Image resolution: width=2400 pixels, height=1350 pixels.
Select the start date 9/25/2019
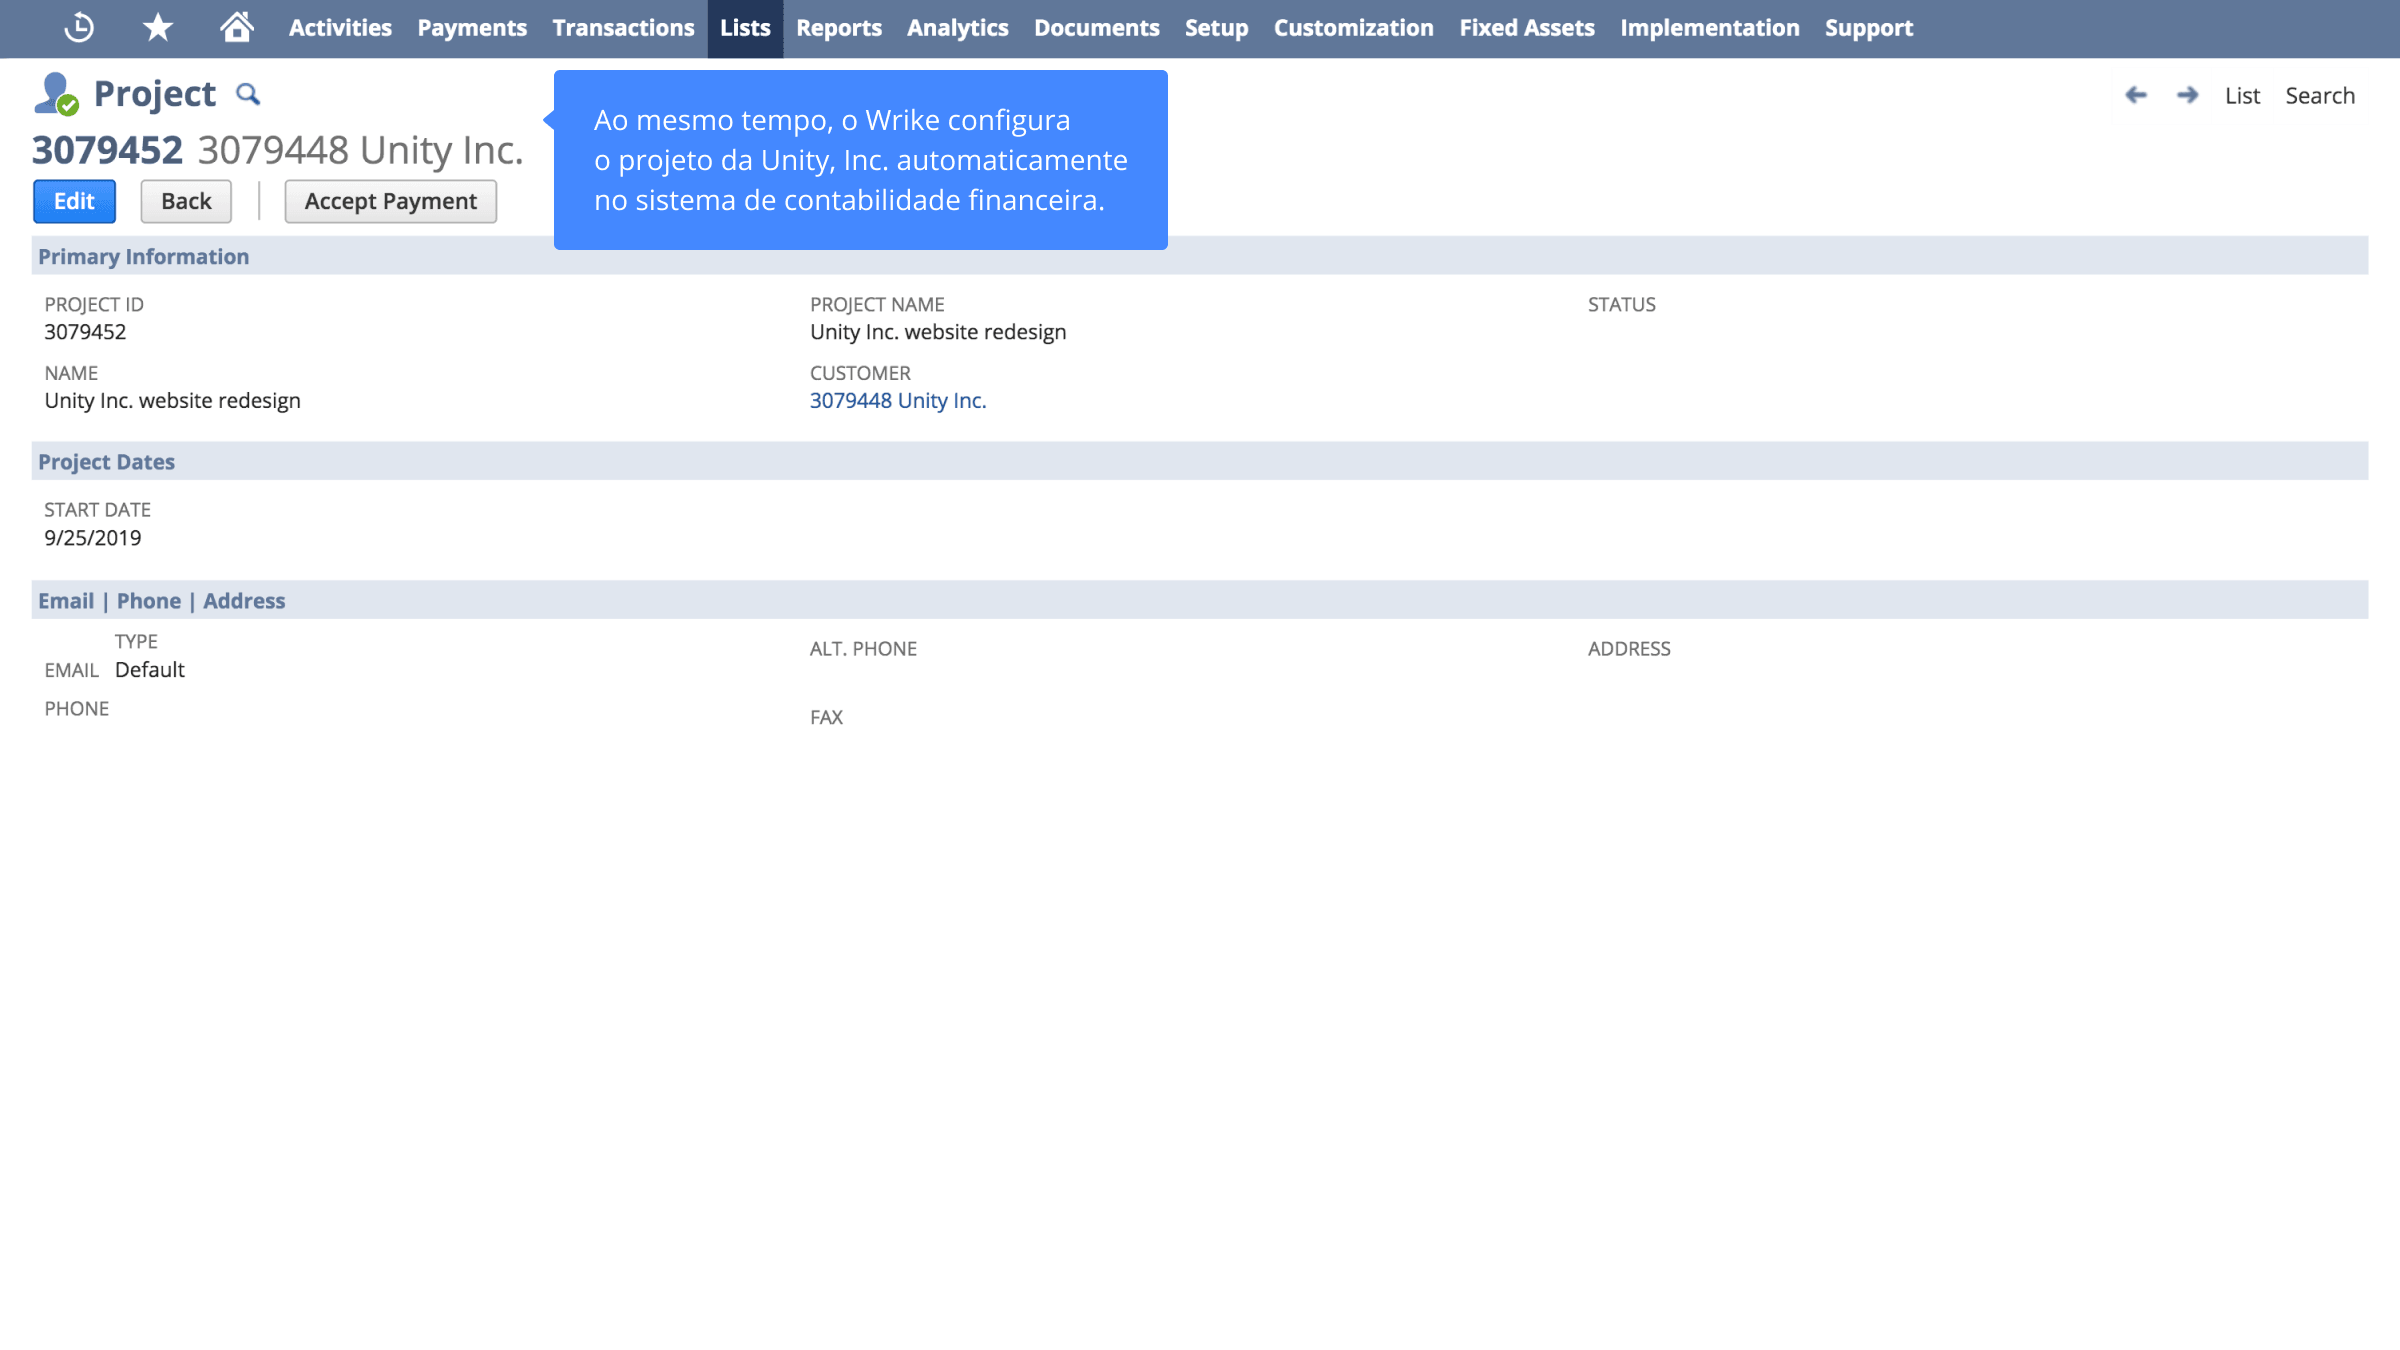(93, 538)
